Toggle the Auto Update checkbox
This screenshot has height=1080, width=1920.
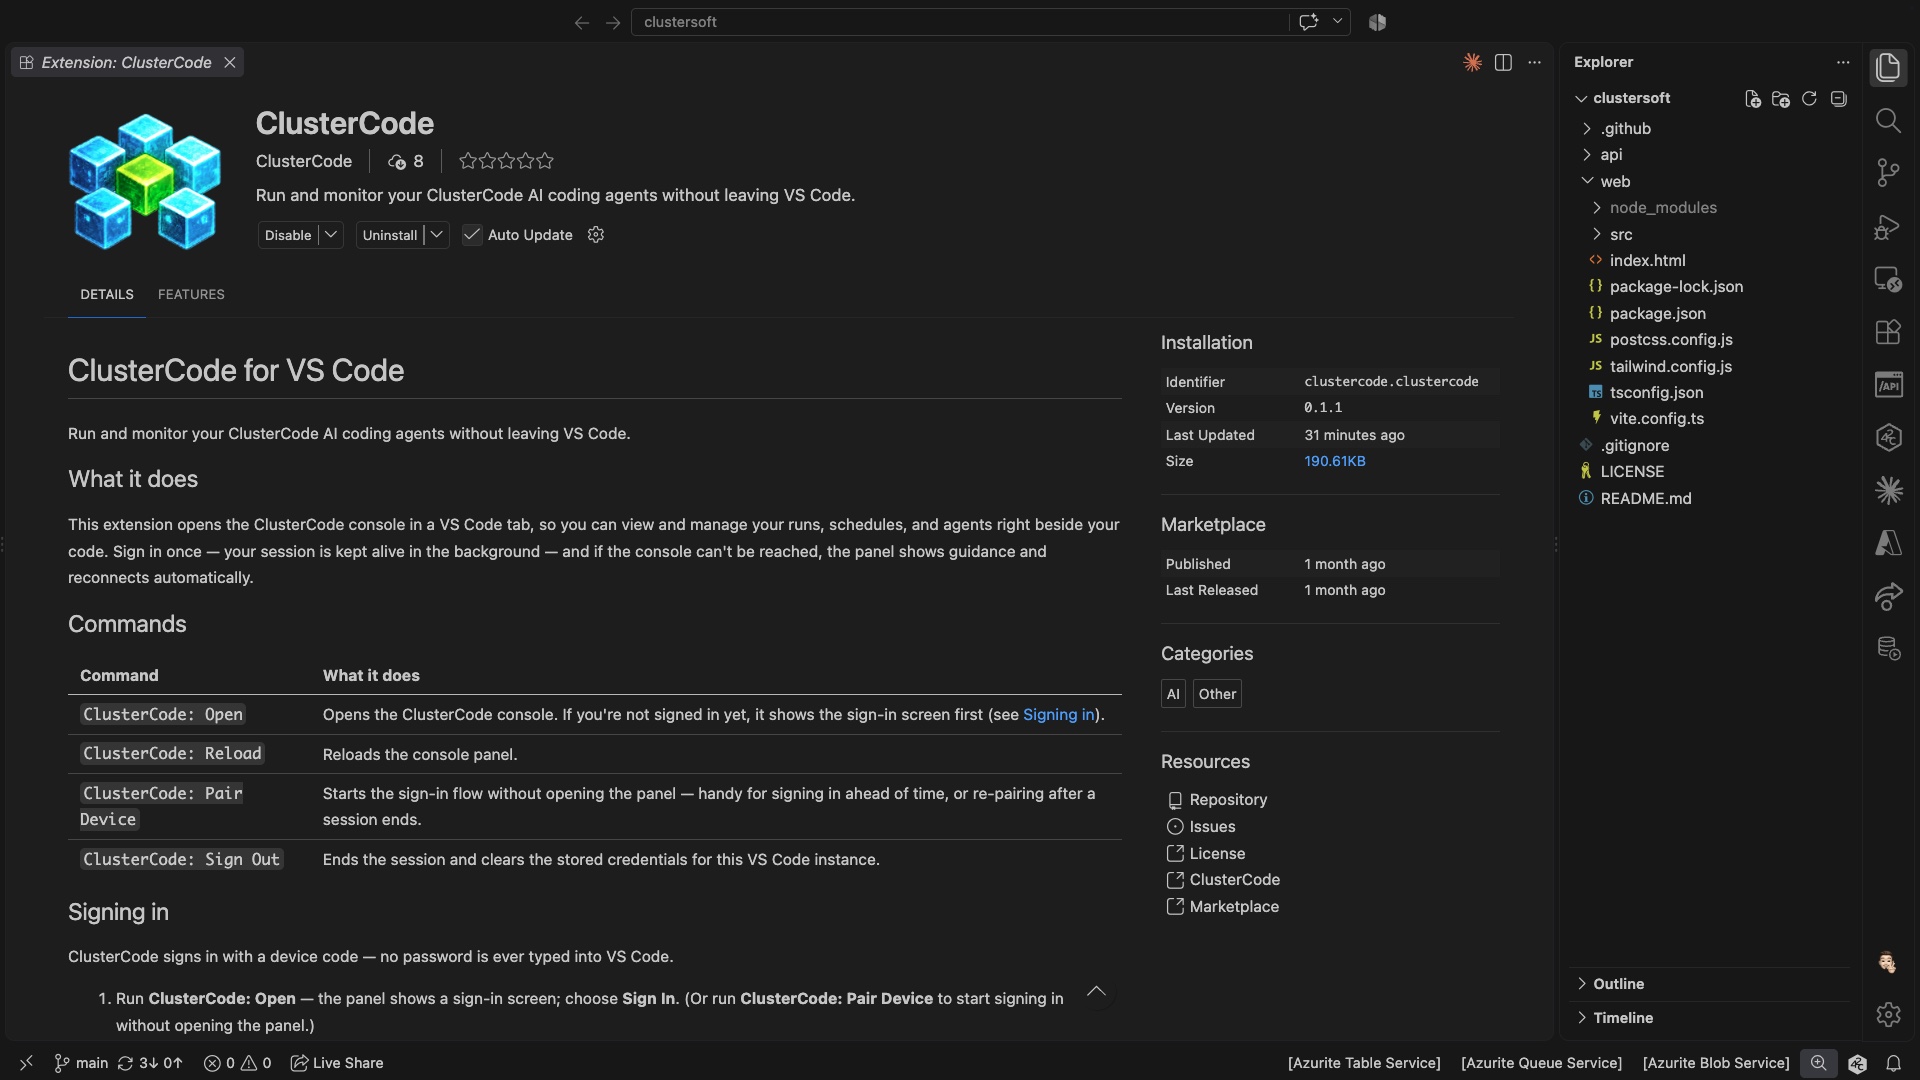click(x=472, y=235)
